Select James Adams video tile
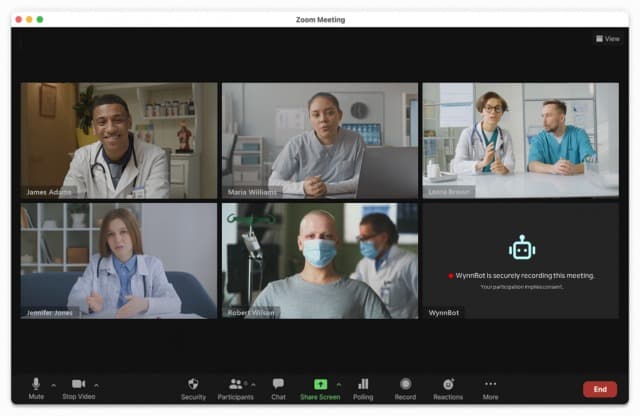 tap(119, 140)
